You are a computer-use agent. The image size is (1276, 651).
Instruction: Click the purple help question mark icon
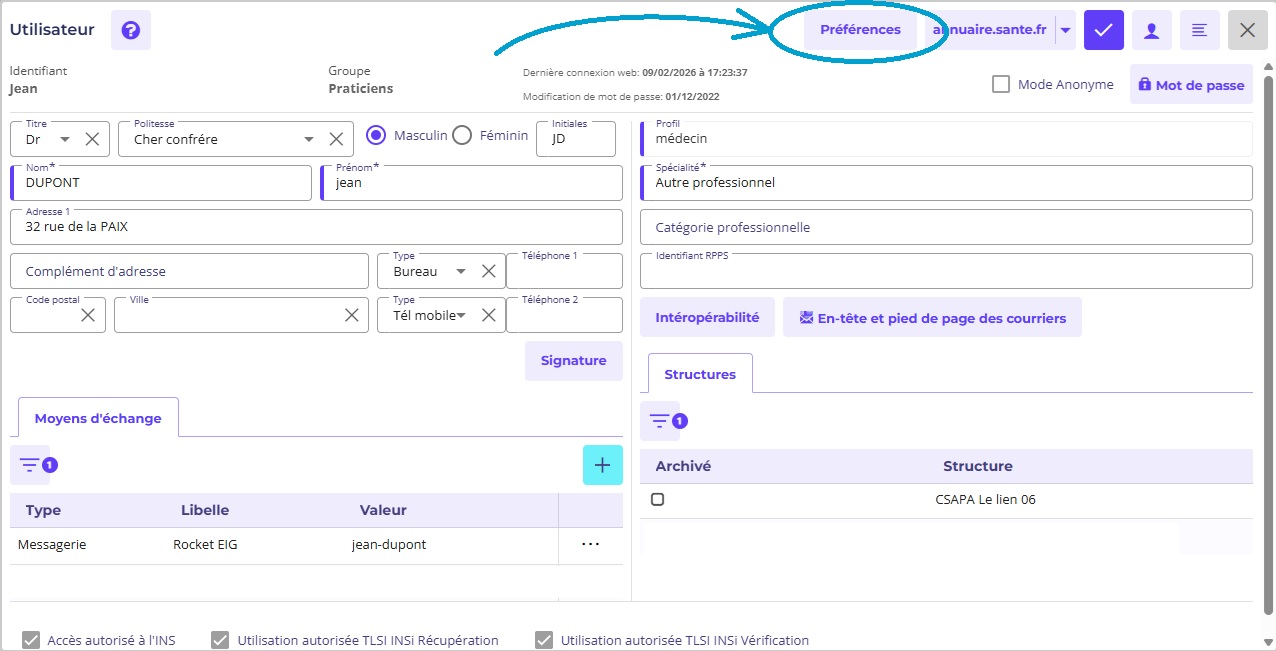130,30
